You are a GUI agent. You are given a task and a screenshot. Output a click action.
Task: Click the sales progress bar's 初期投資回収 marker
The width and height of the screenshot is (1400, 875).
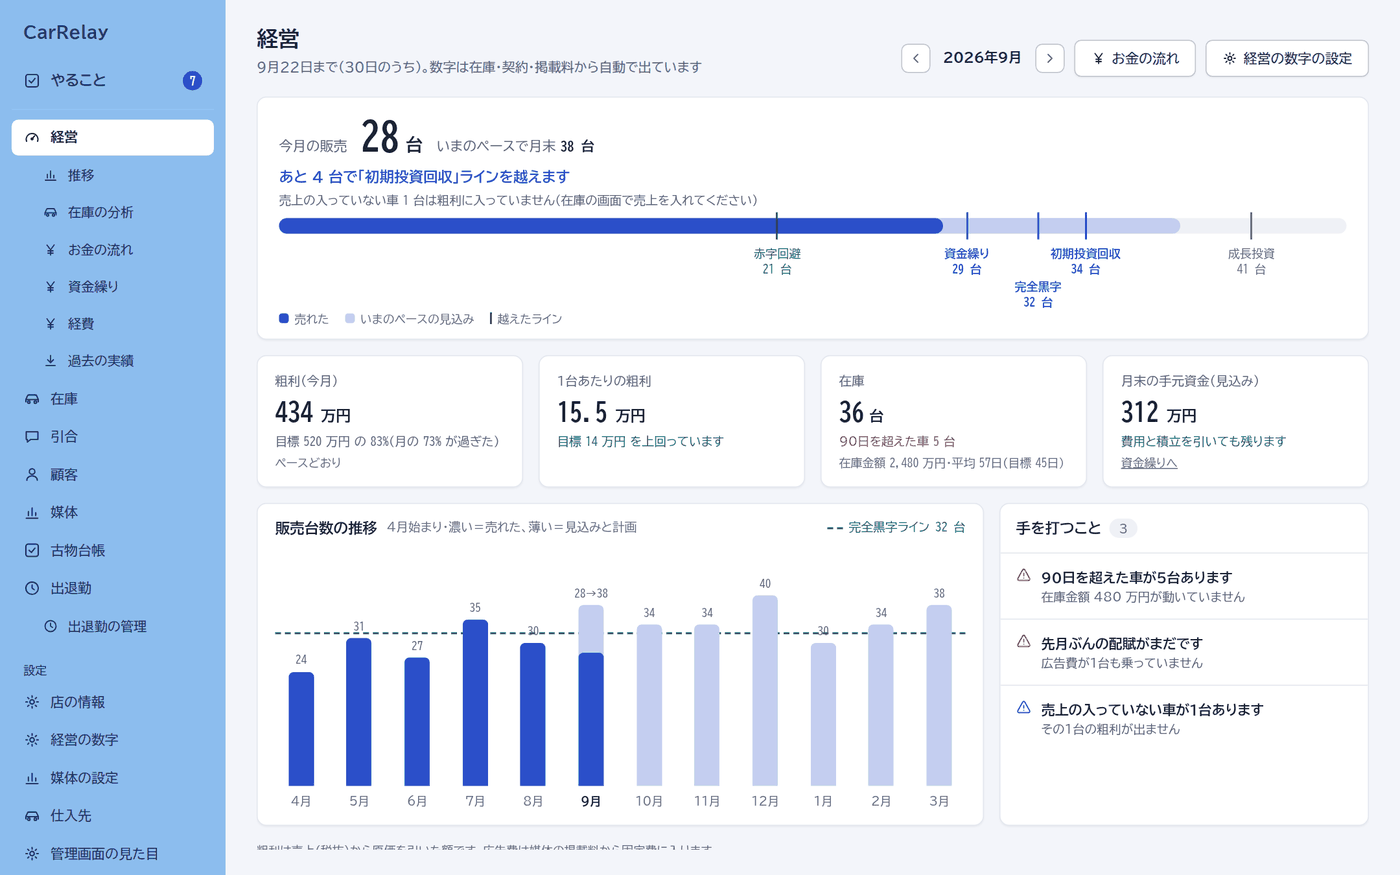pos(1085,226)
